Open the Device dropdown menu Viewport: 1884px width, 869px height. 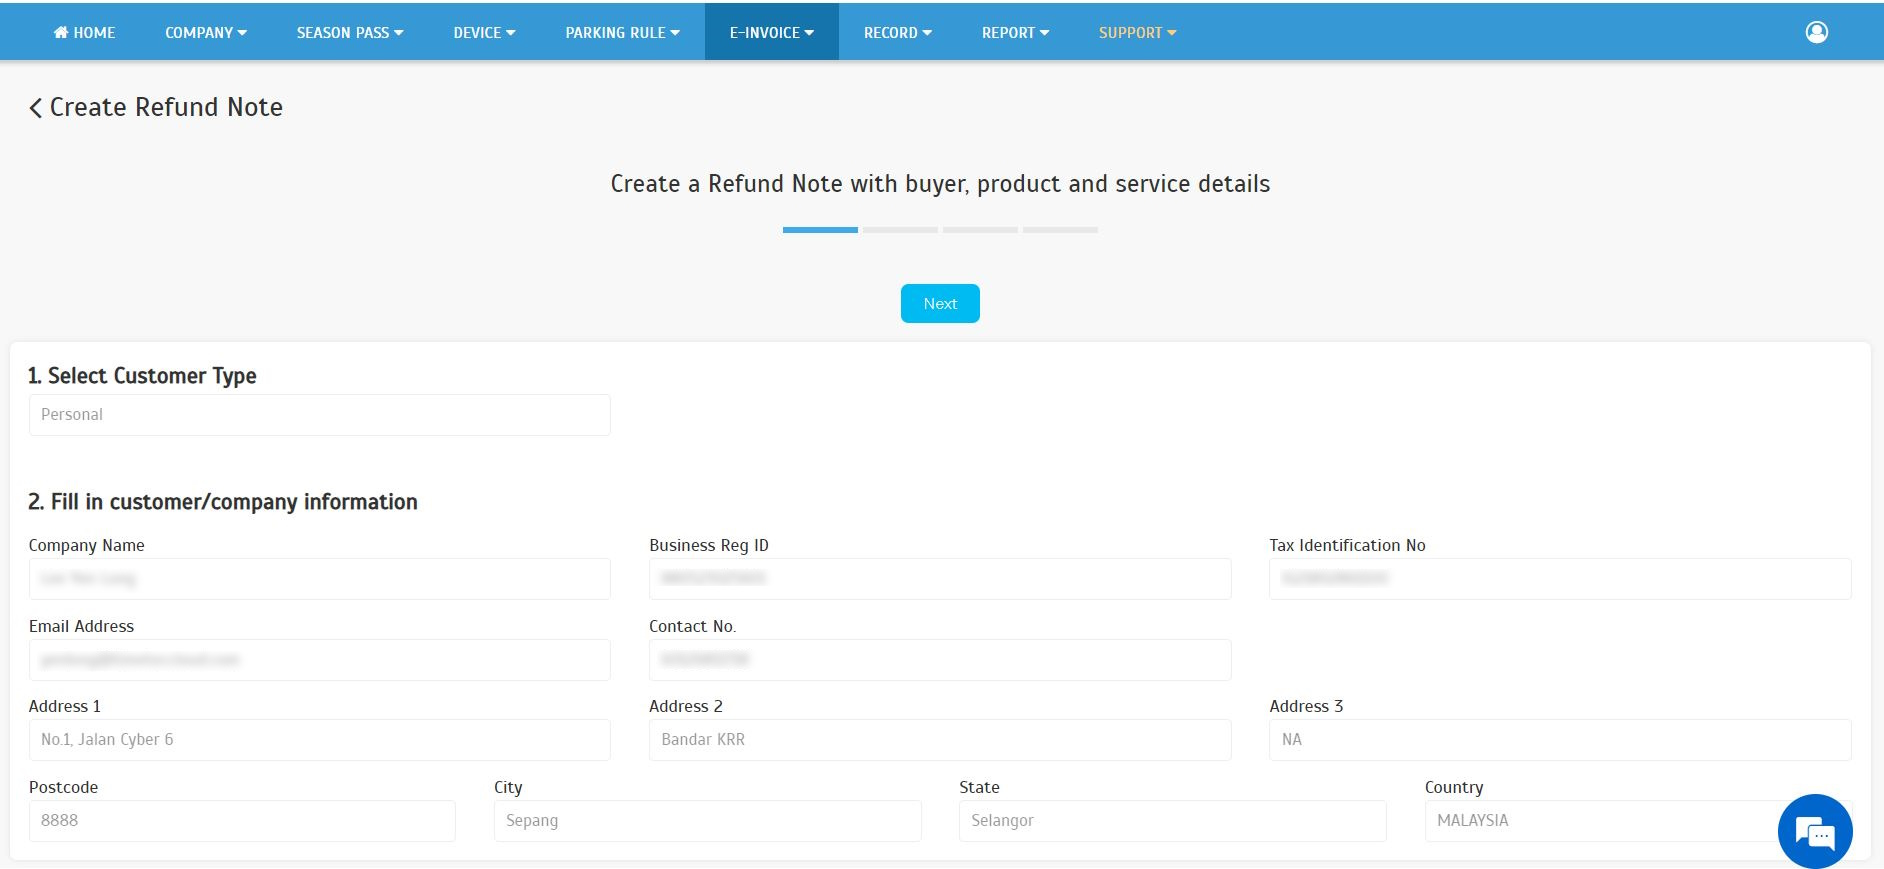point(484,33)
